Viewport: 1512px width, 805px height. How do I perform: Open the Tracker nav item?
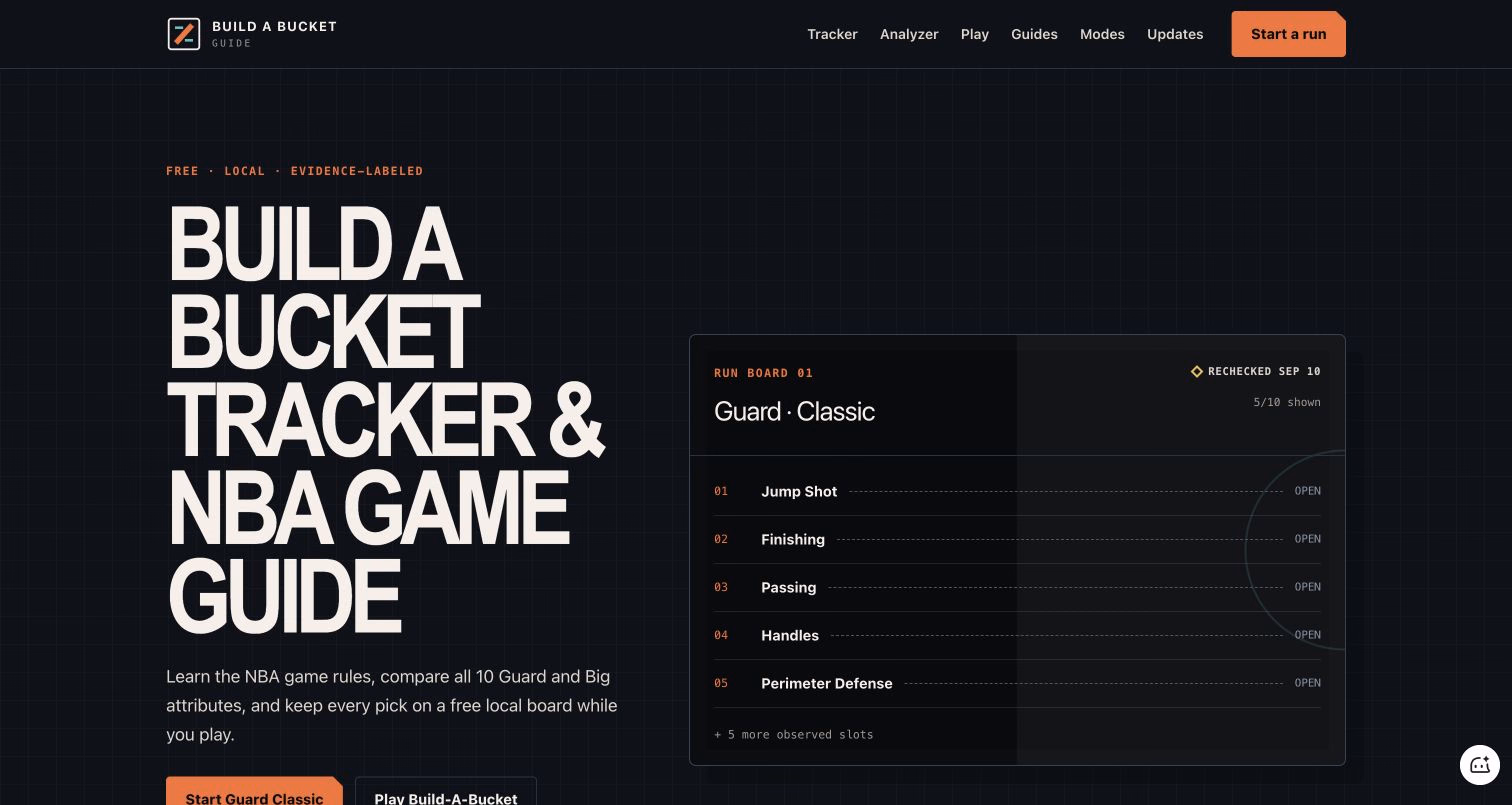832,34
